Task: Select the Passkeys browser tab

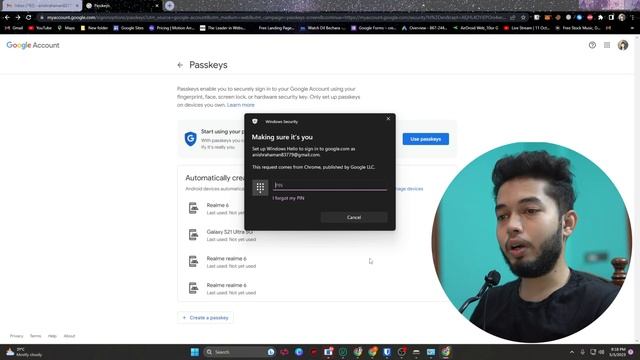Action: 121,6
